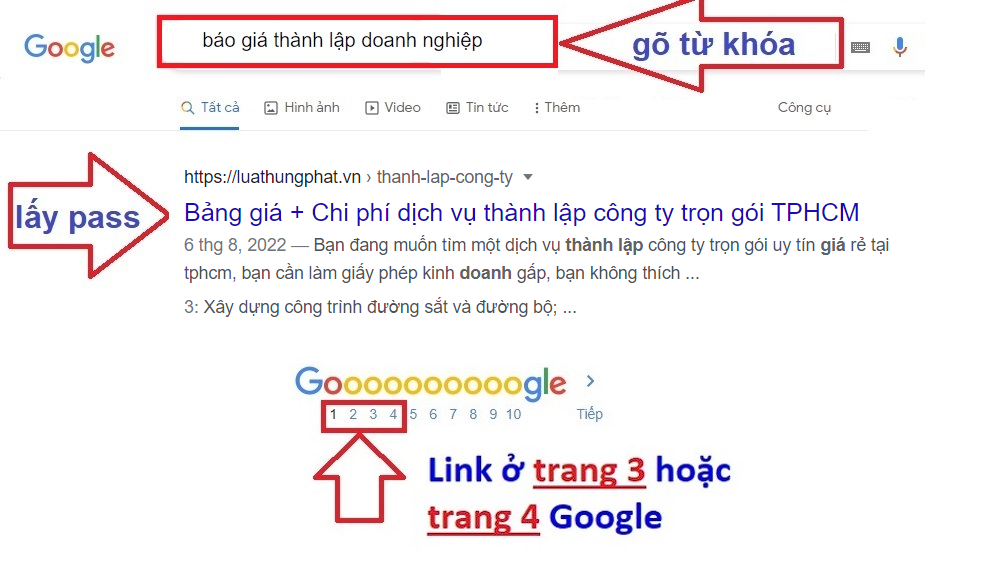
Task: Click the microphone voice search icon
Action: [x=900, y=47]
